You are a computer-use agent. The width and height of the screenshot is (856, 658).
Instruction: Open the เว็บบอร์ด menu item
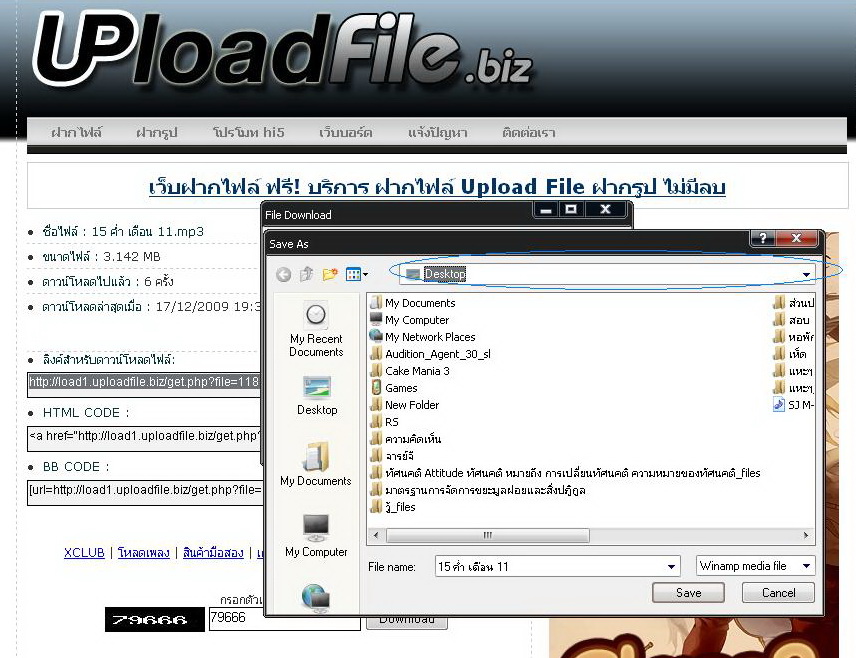pos(346,132)
